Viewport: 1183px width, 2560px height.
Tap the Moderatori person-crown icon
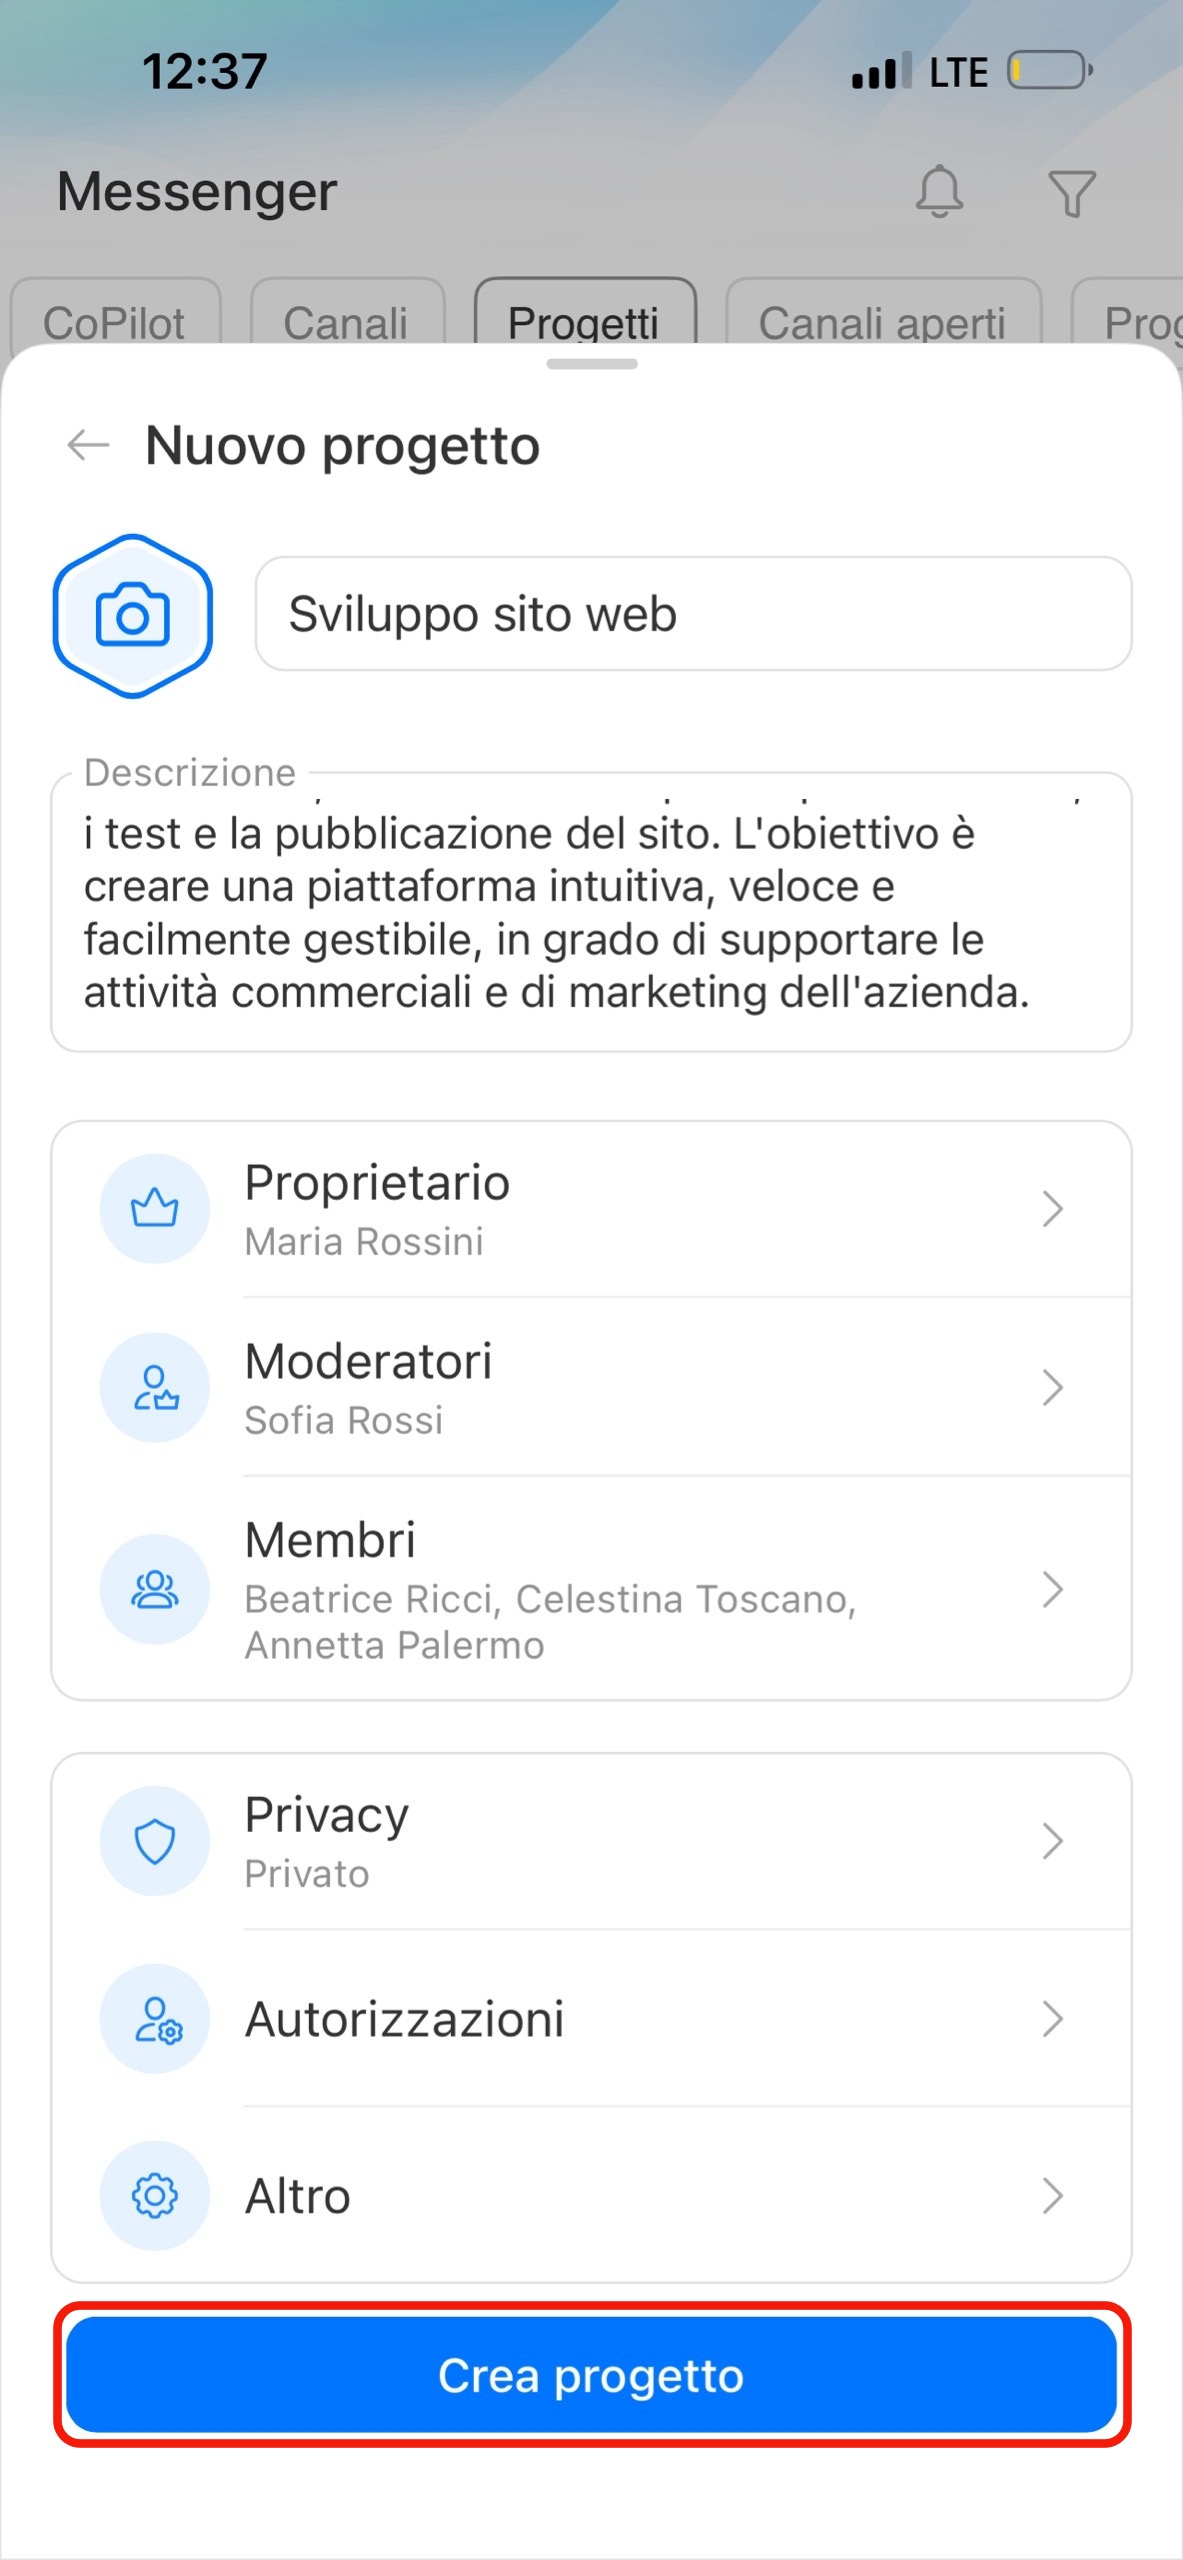[155, 1387]
